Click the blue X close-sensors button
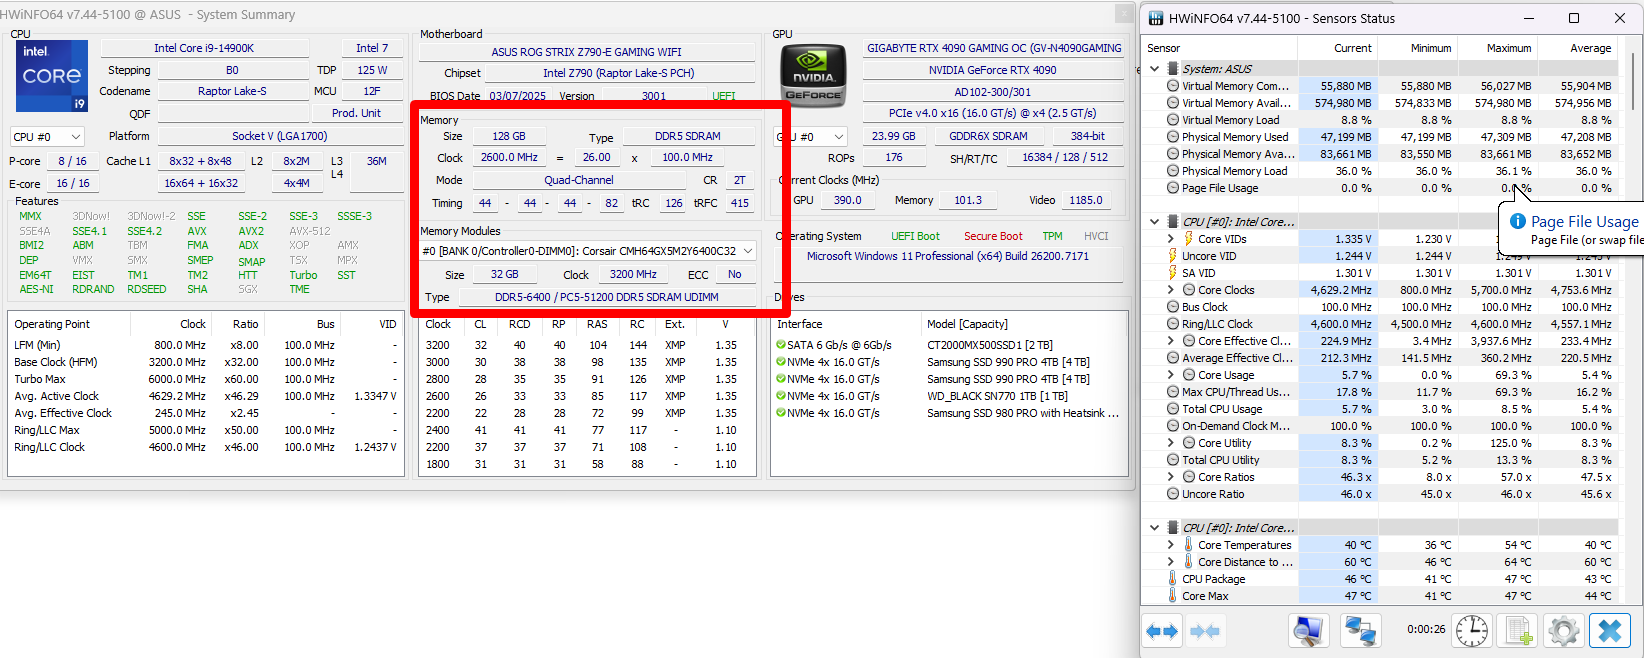Screen dimensions: 1644x658 1610,631
